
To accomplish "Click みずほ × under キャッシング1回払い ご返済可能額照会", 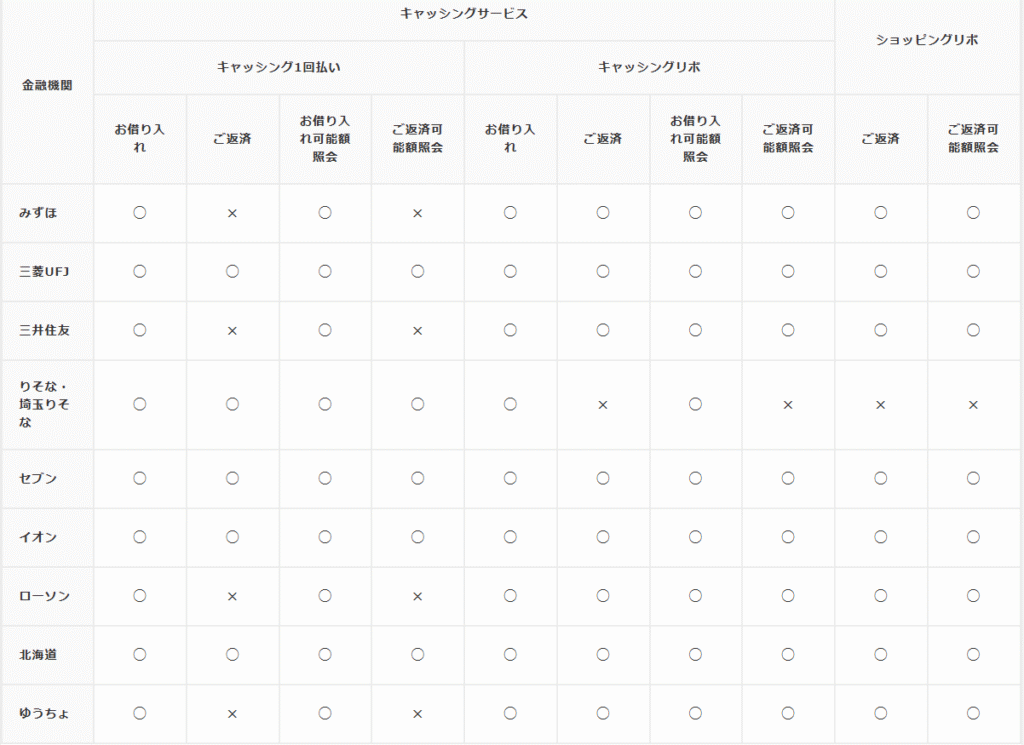I will pyautogui.click(x=418, y=214).
